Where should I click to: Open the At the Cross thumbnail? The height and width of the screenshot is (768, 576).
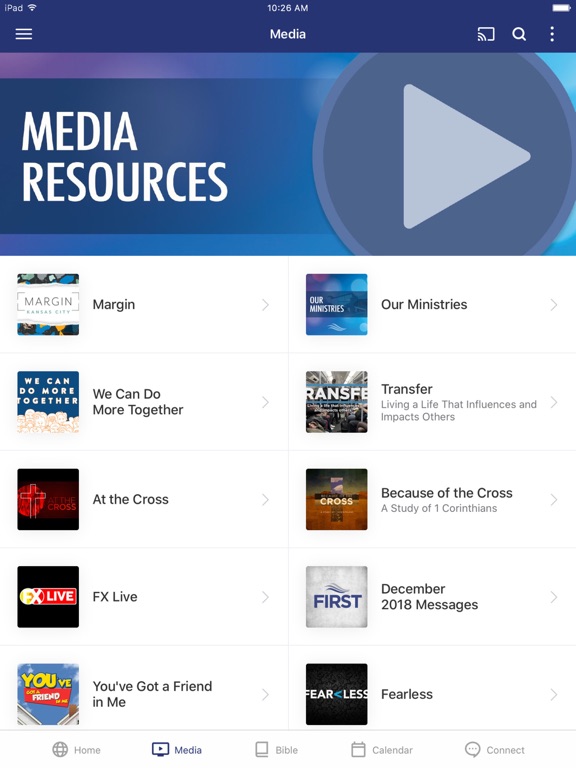click(x=48, y=499)
